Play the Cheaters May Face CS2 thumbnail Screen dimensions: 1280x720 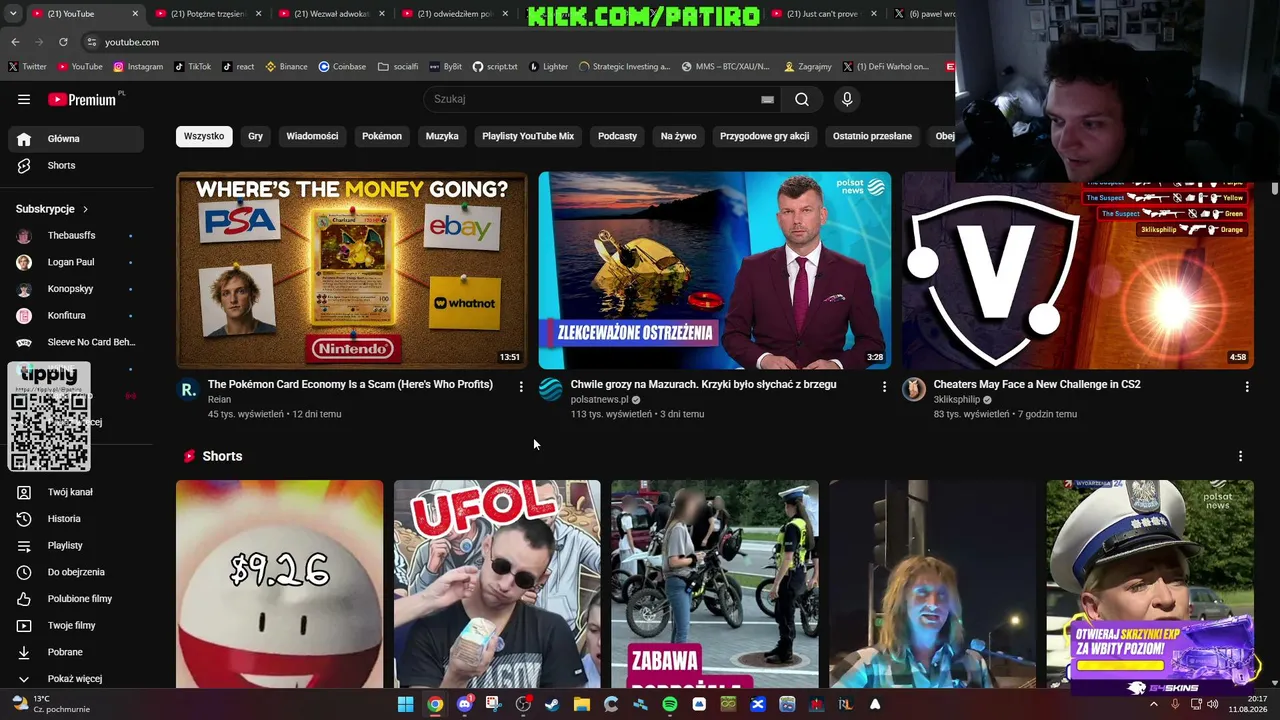coord(1078,270)
